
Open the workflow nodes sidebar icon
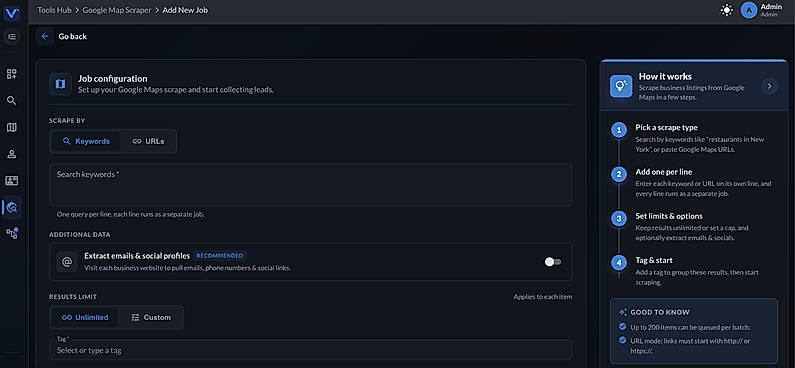(12, 233)
